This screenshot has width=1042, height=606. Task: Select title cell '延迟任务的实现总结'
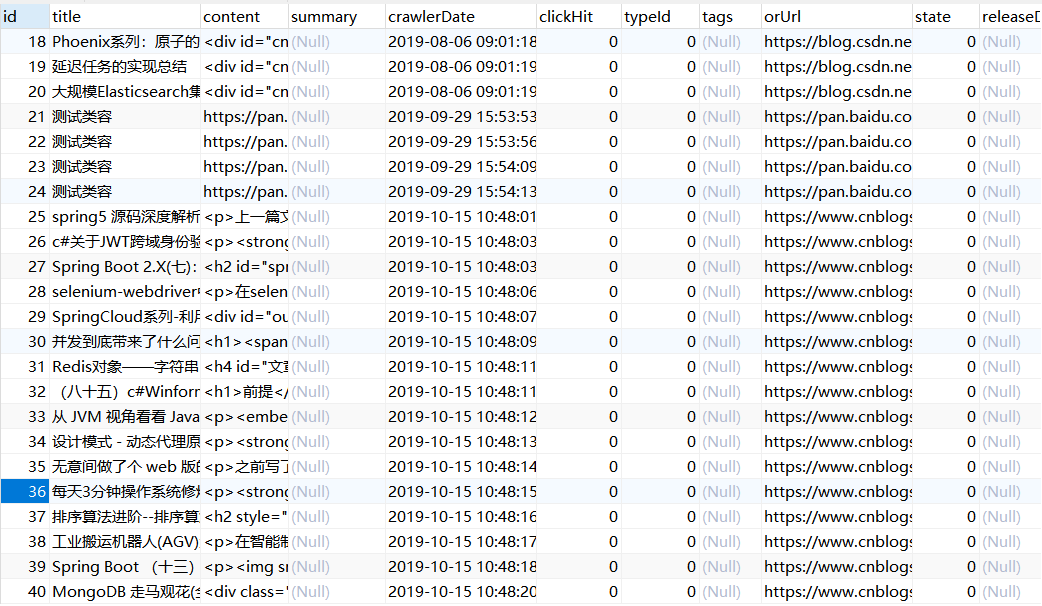(125, 66)
